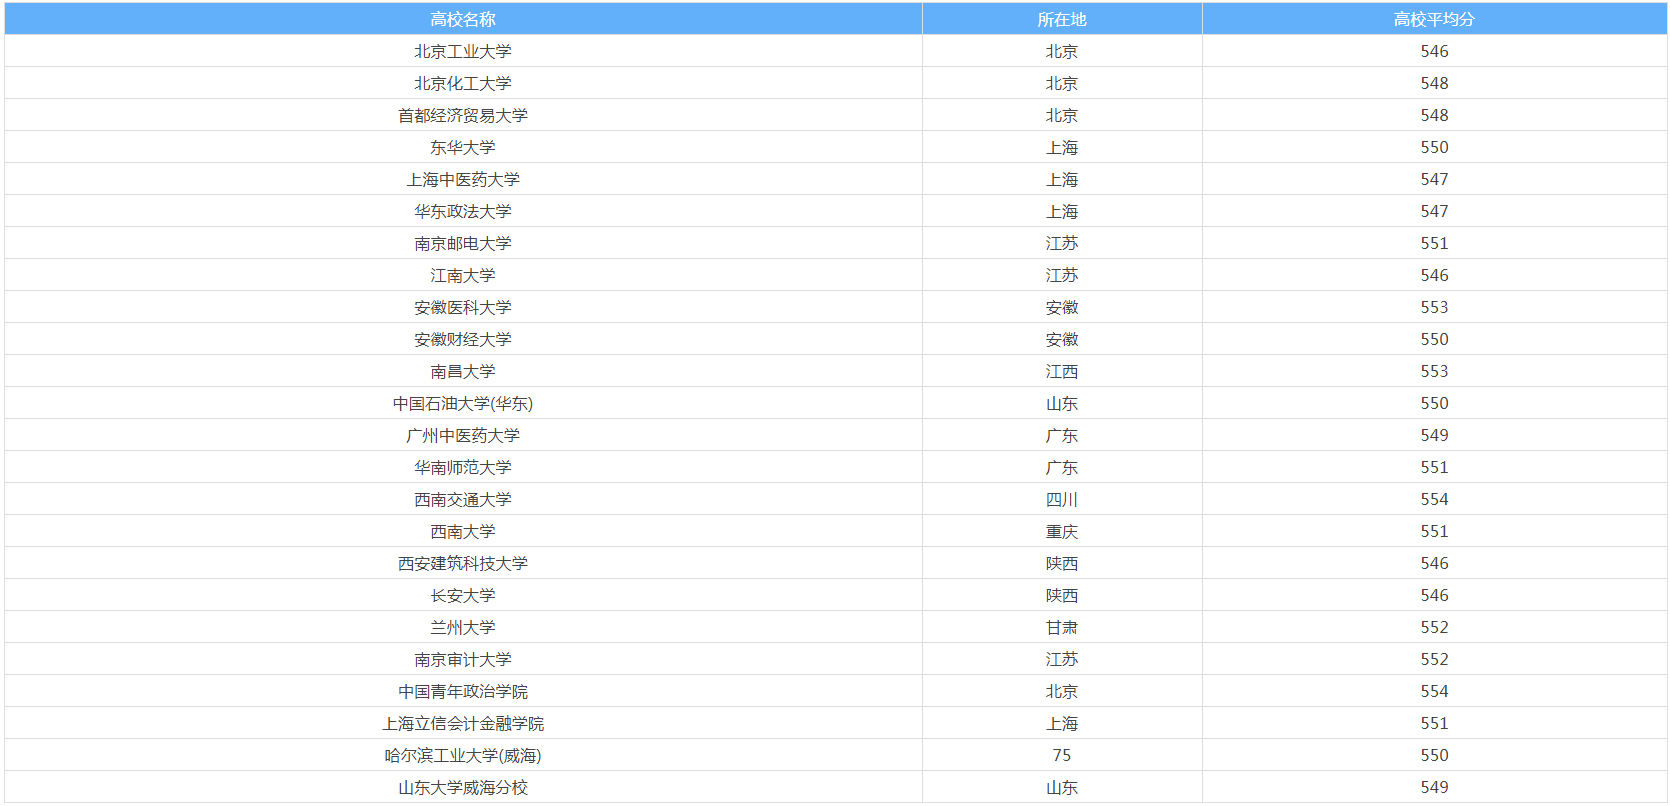
Task: Click score 554 for 西南交通大学
Action: coord(1434,499)
